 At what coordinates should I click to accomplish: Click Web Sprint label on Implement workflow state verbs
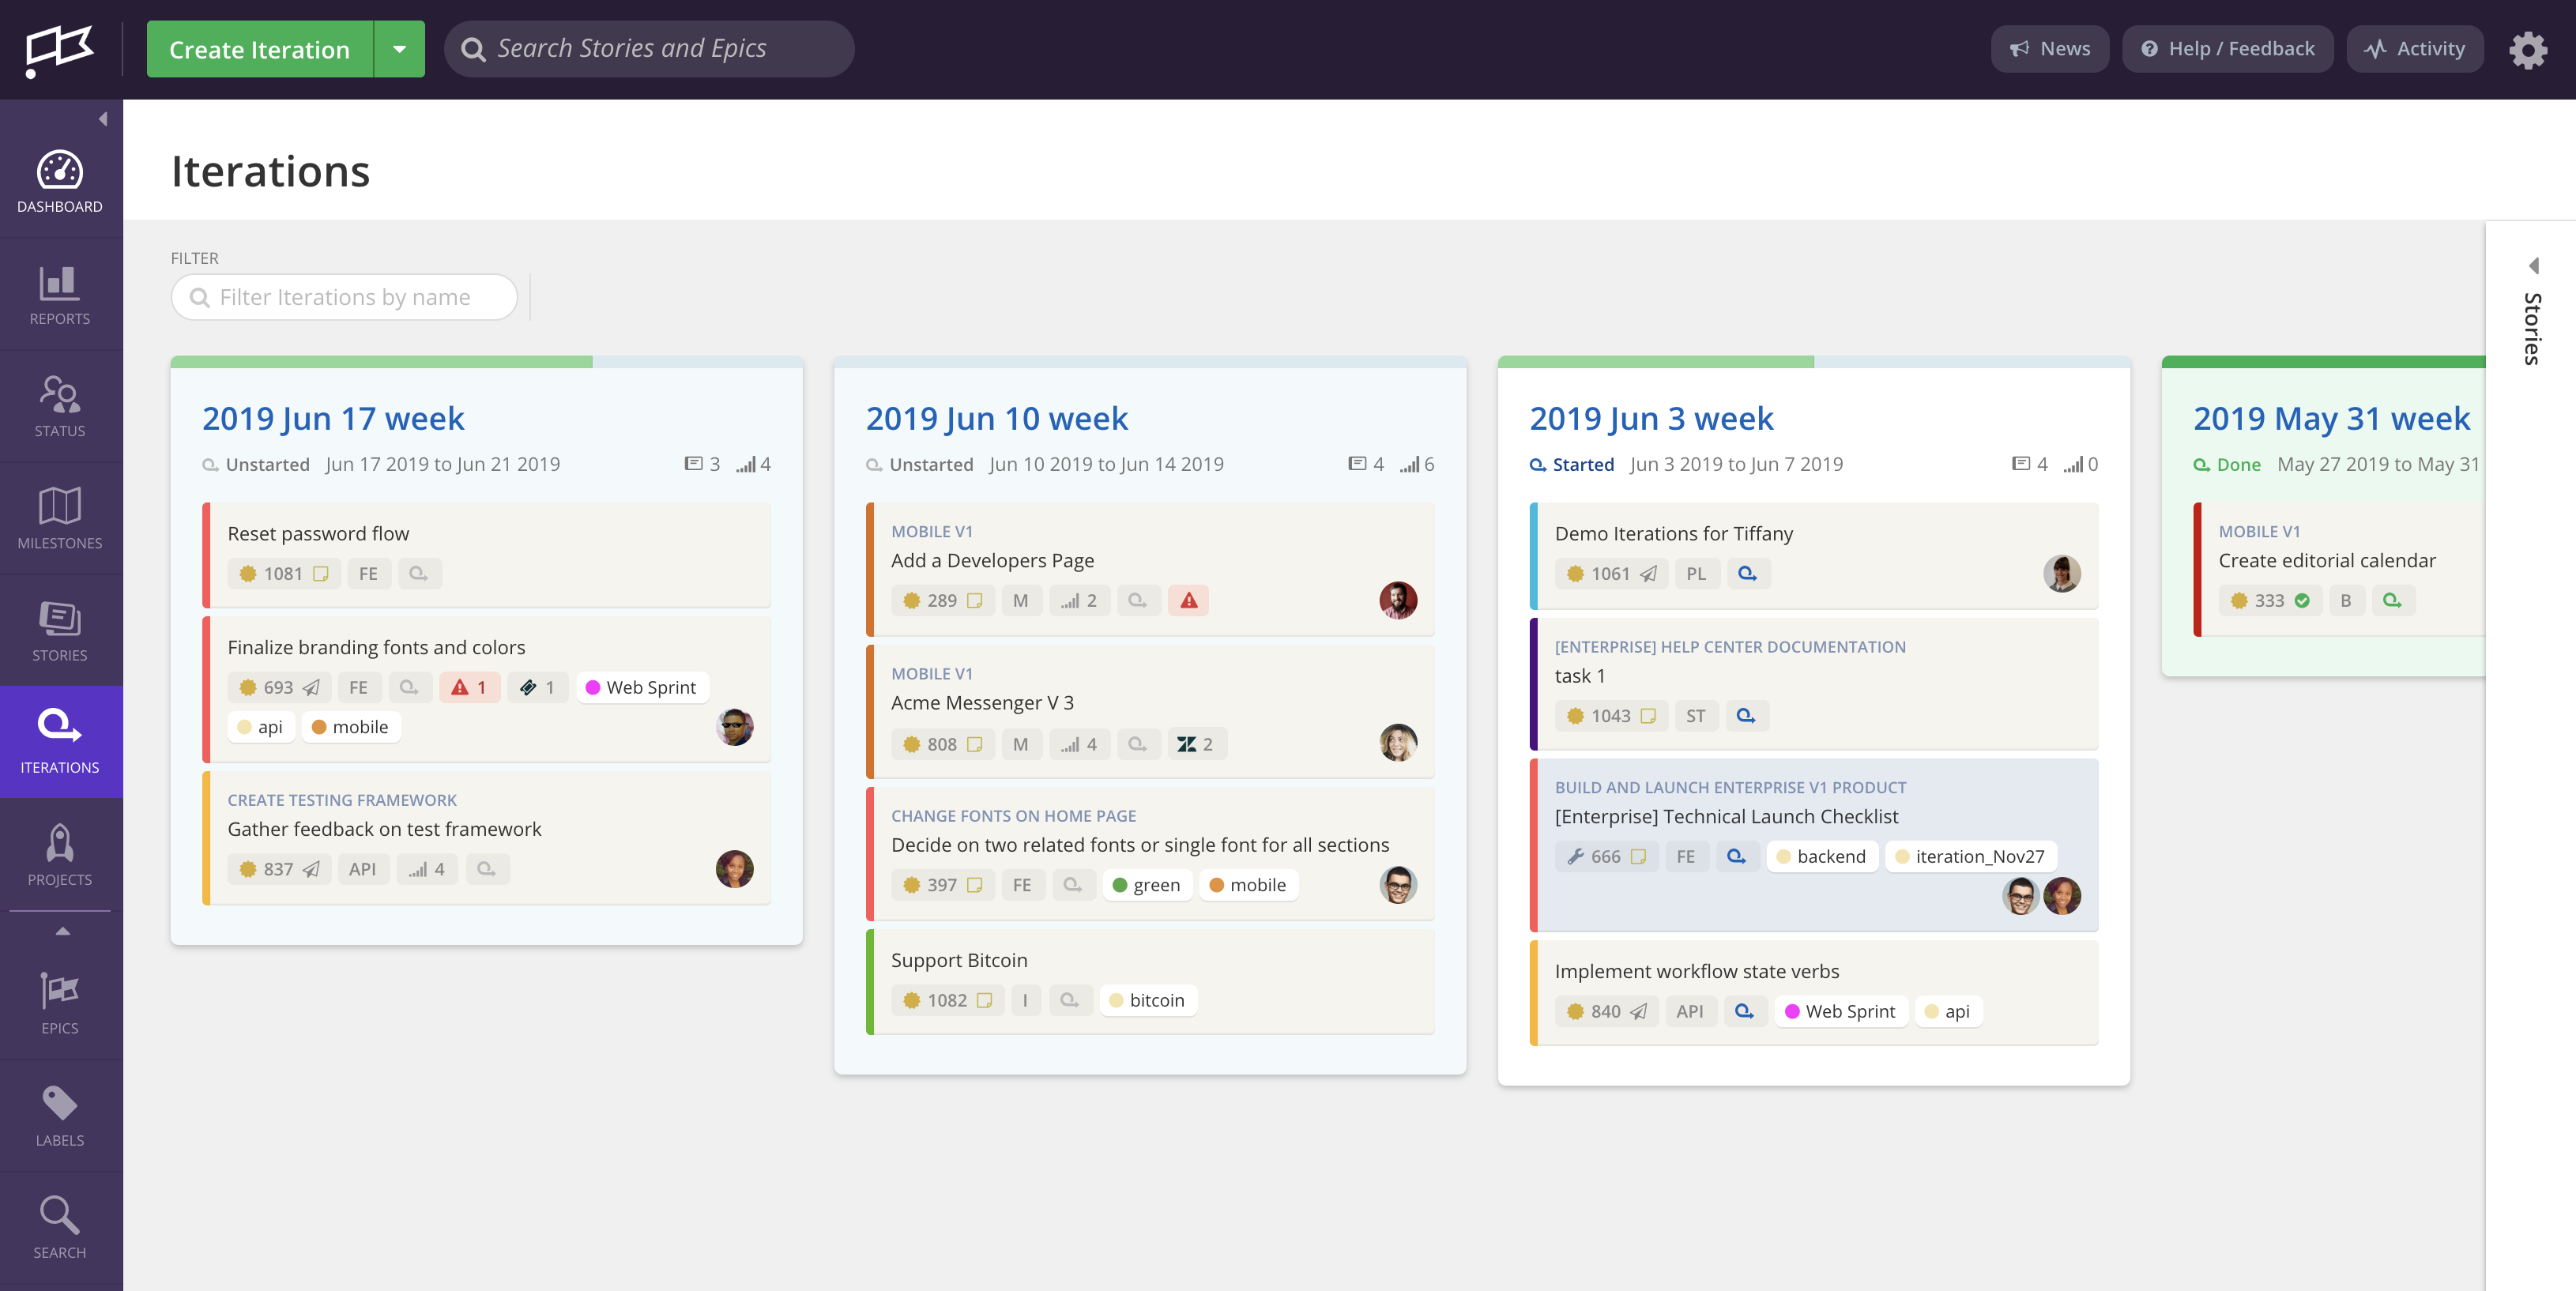click(1840, 1012)
